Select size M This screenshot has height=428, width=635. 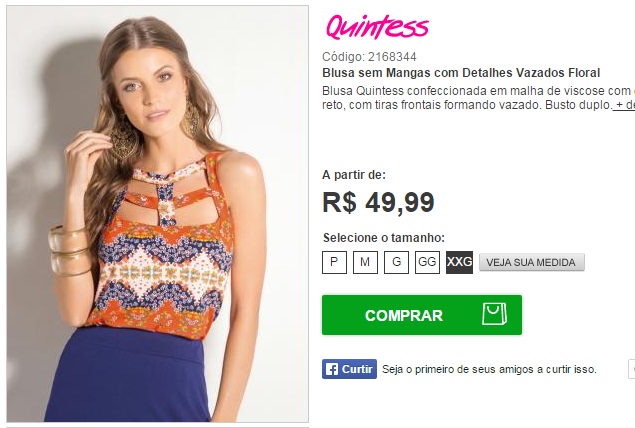click(x=365, y=262)
